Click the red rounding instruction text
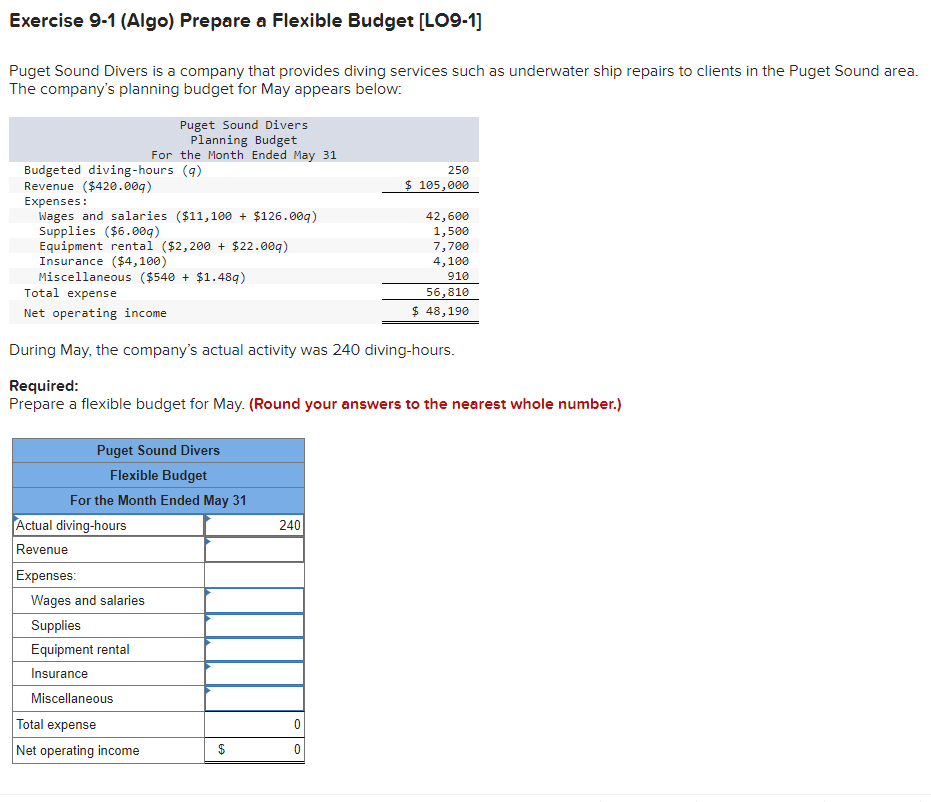The image size is (931, 802). (435, 404)
